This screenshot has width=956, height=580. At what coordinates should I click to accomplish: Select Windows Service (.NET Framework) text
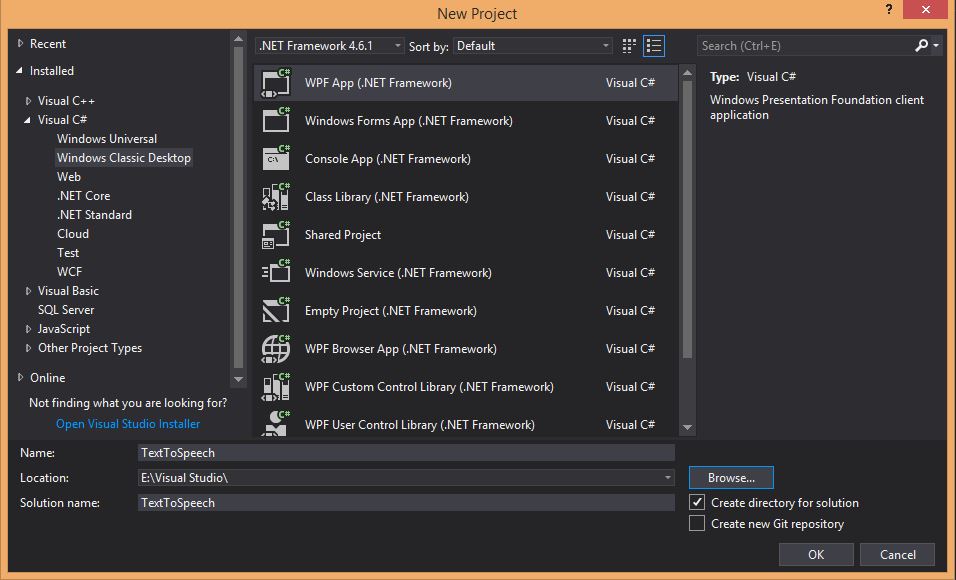[398, 273]
